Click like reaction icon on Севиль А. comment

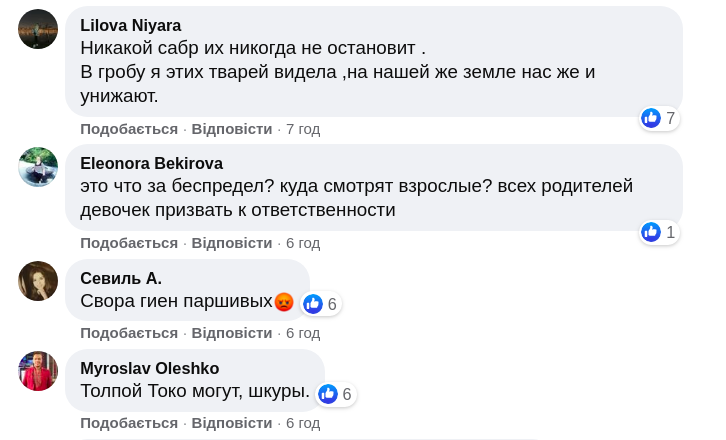313,303
